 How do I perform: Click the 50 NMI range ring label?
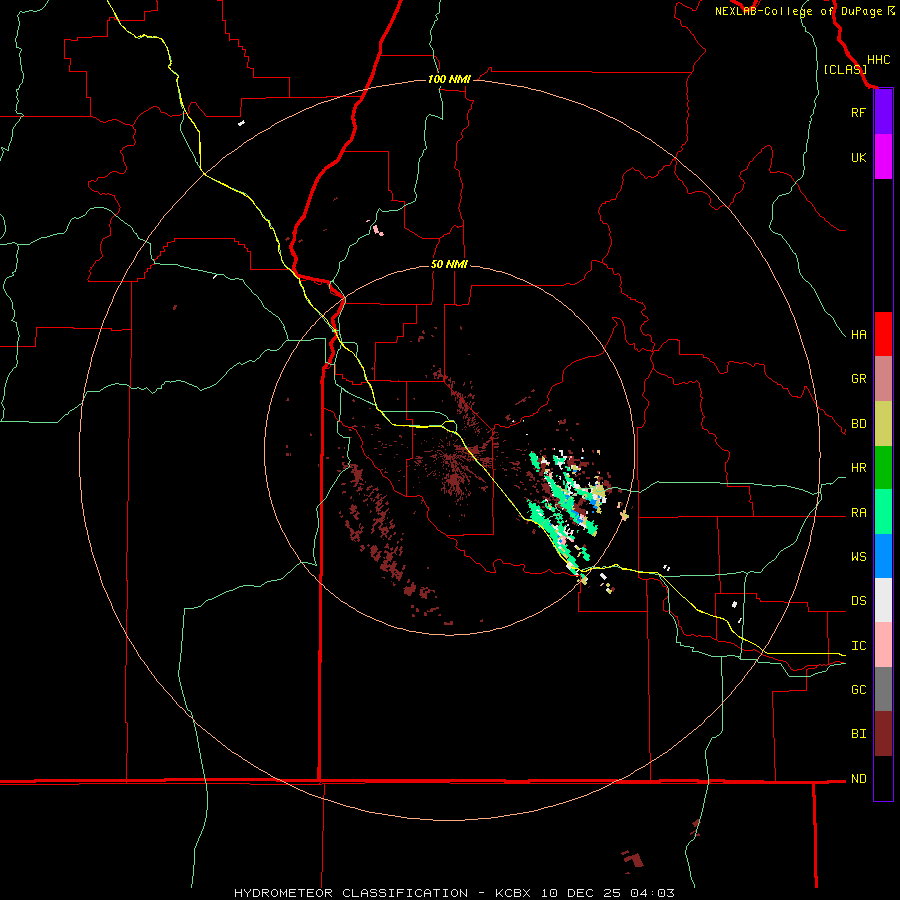pos(449,264)
